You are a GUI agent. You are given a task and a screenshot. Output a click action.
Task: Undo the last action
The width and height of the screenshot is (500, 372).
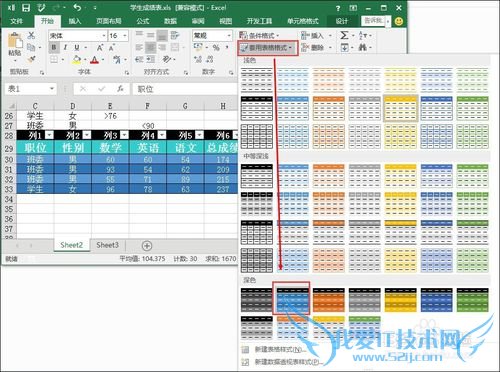(x=77, y=7)
